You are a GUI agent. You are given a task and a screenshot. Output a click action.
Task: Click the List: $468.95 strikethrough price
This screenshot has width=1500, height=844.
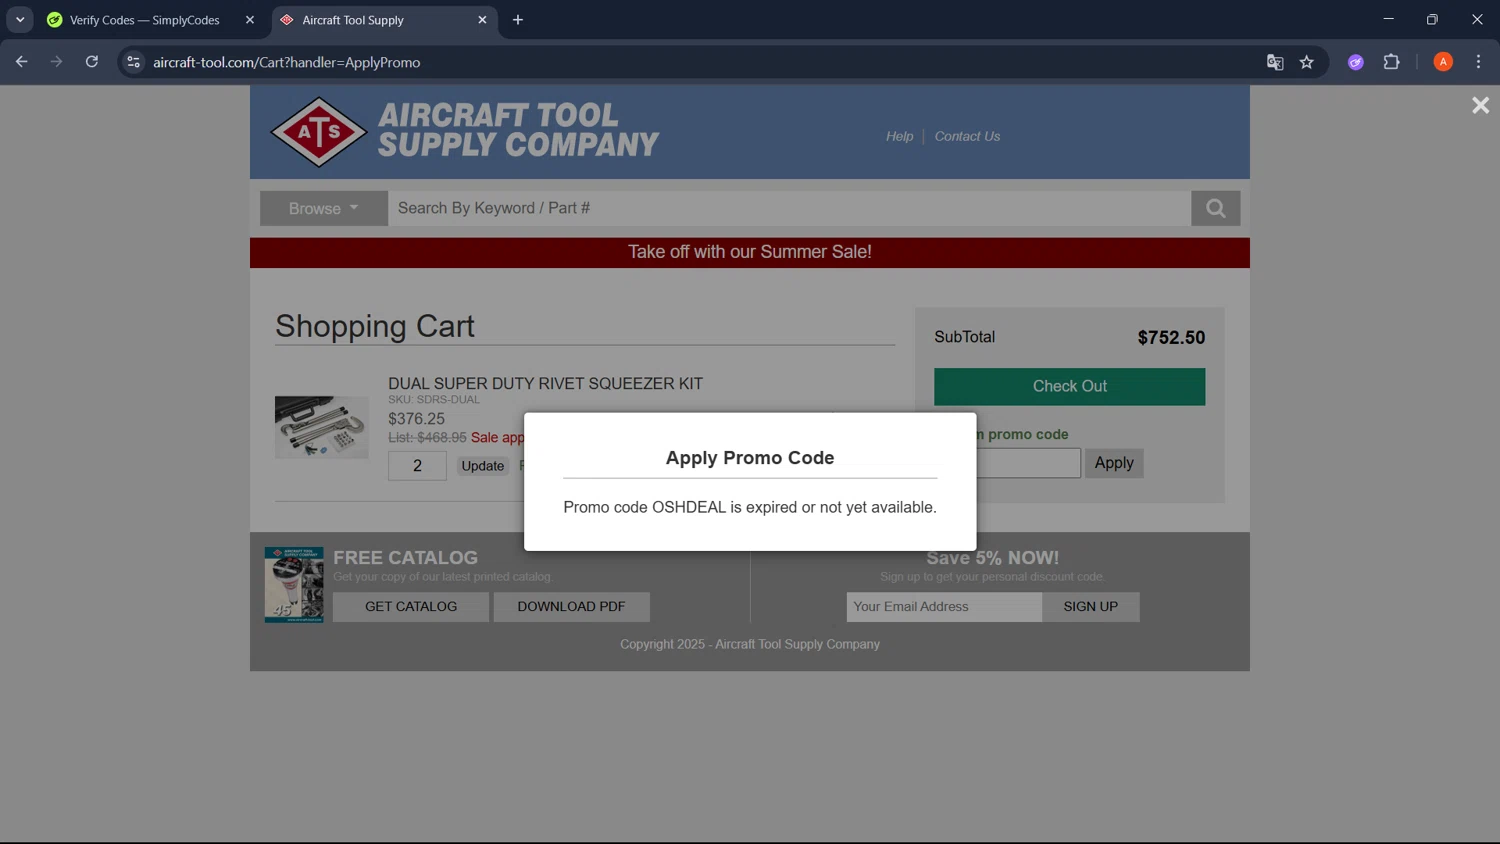pos(427,438)
